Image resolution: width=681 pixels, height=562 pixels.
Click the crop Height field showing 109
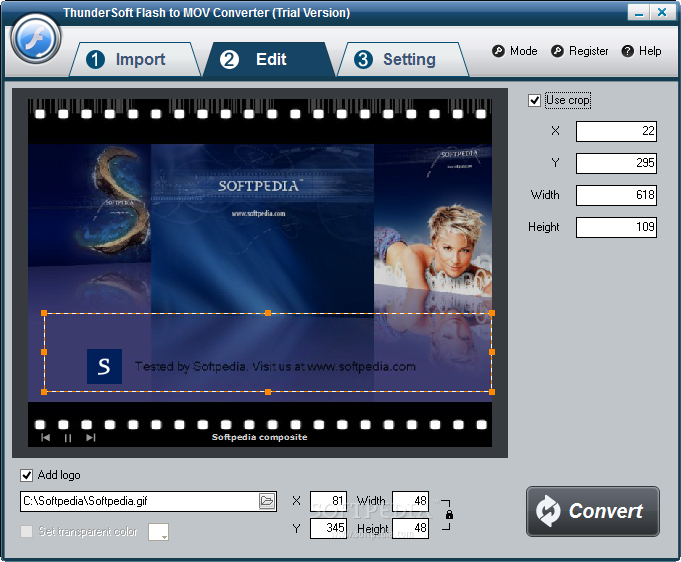tap(616, 227)
